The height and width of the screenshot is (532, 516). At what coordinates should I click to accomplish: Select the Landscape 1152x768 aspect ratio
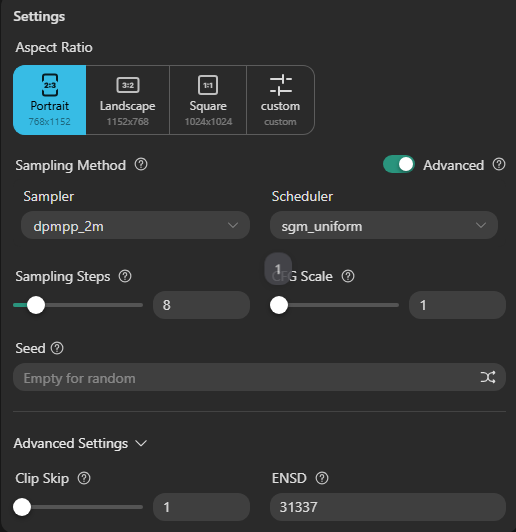pyautogui.click(x=128, y=100)
